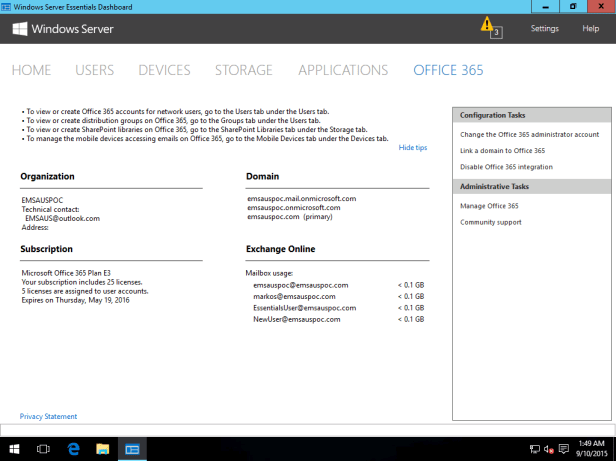Image resolution: width=616 pixels, height=461 pixels.
Task: Open the Privacy Statement link
Action: (x=48, y=416)
